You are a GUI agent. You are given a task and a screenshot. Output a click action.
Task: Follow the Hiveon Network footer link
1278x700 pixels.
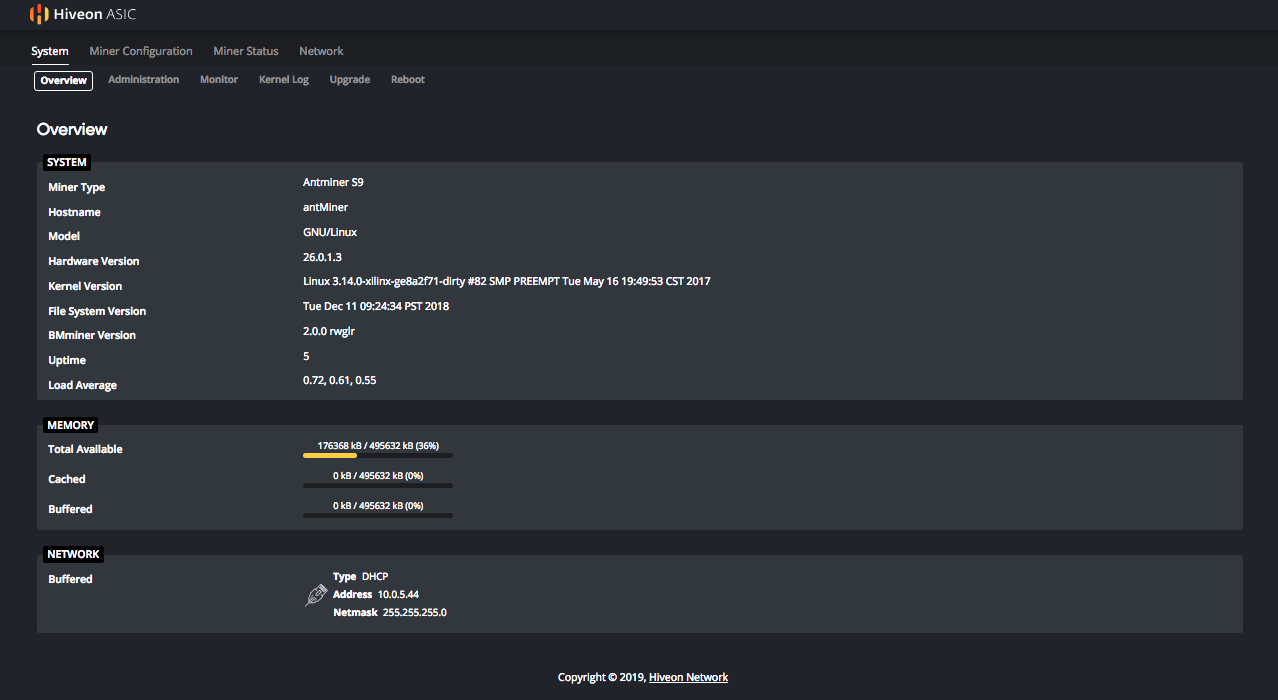tap(688, 678)
